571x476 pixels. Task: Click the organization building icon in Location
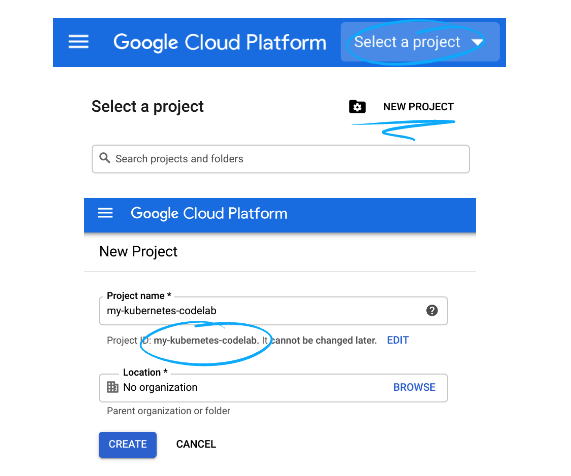[x=113, y=387]
